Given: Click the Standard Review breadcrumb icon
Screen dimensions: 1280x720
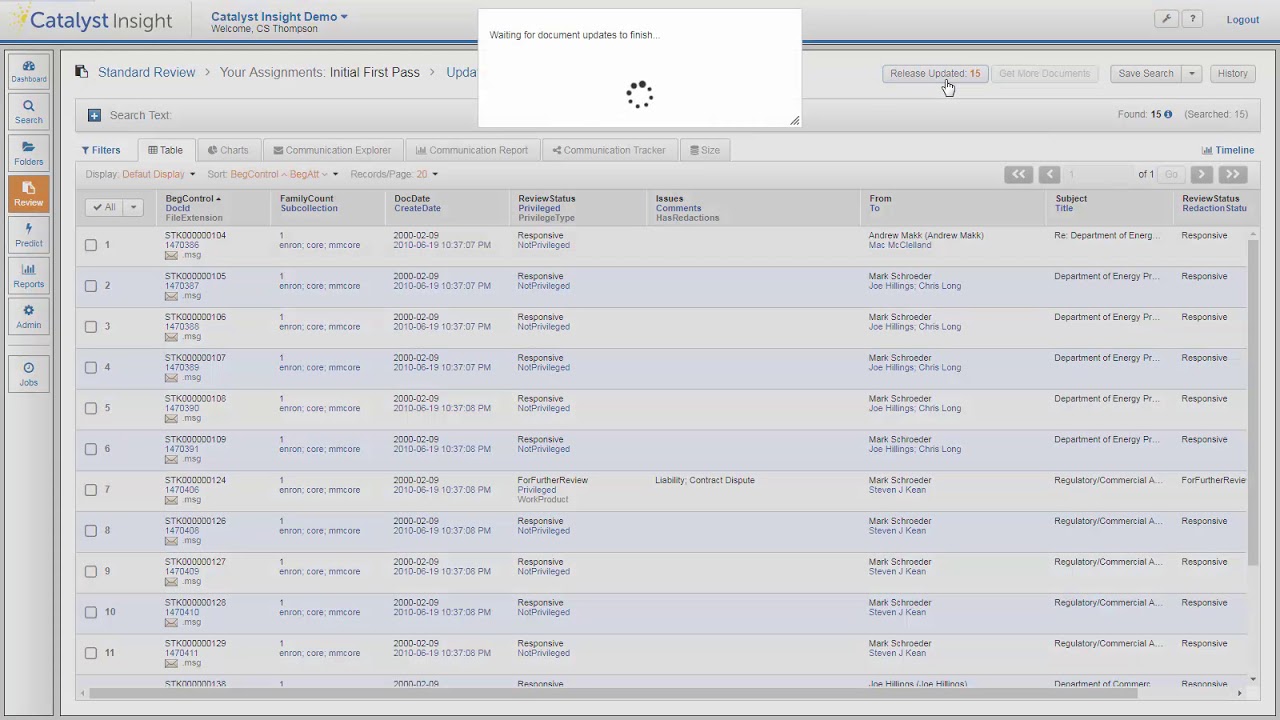Looking at the screenshot, I should click(81, 72).
